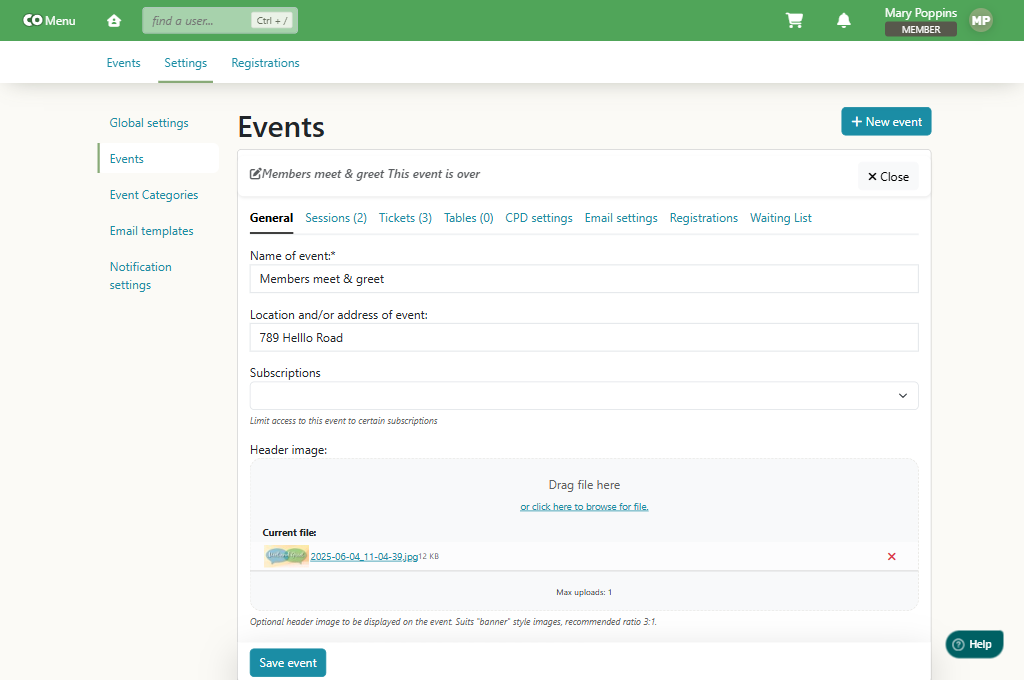Switch to the Sessions (2) tab
The height and width of the screenshot is (680, 1024).
click(335, 218)
